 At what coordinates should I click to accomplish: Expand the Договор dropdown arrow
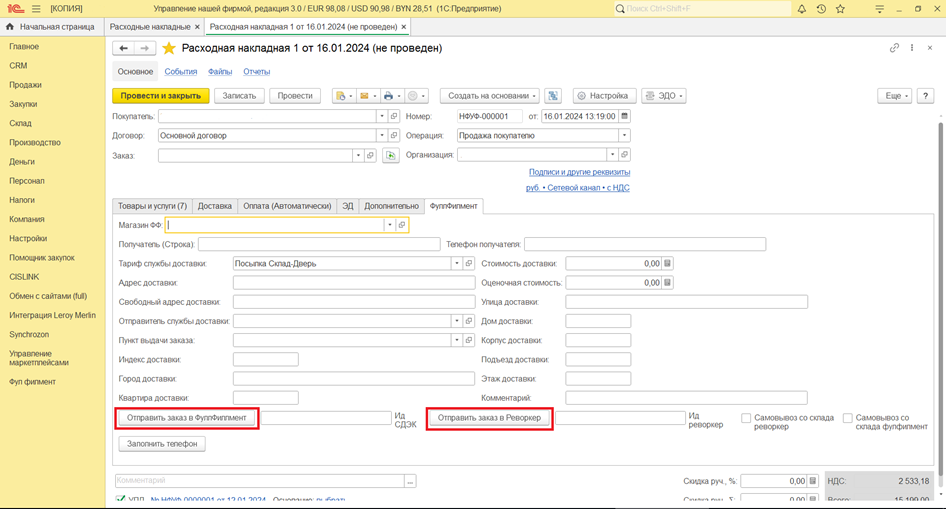tap(382, 136)
